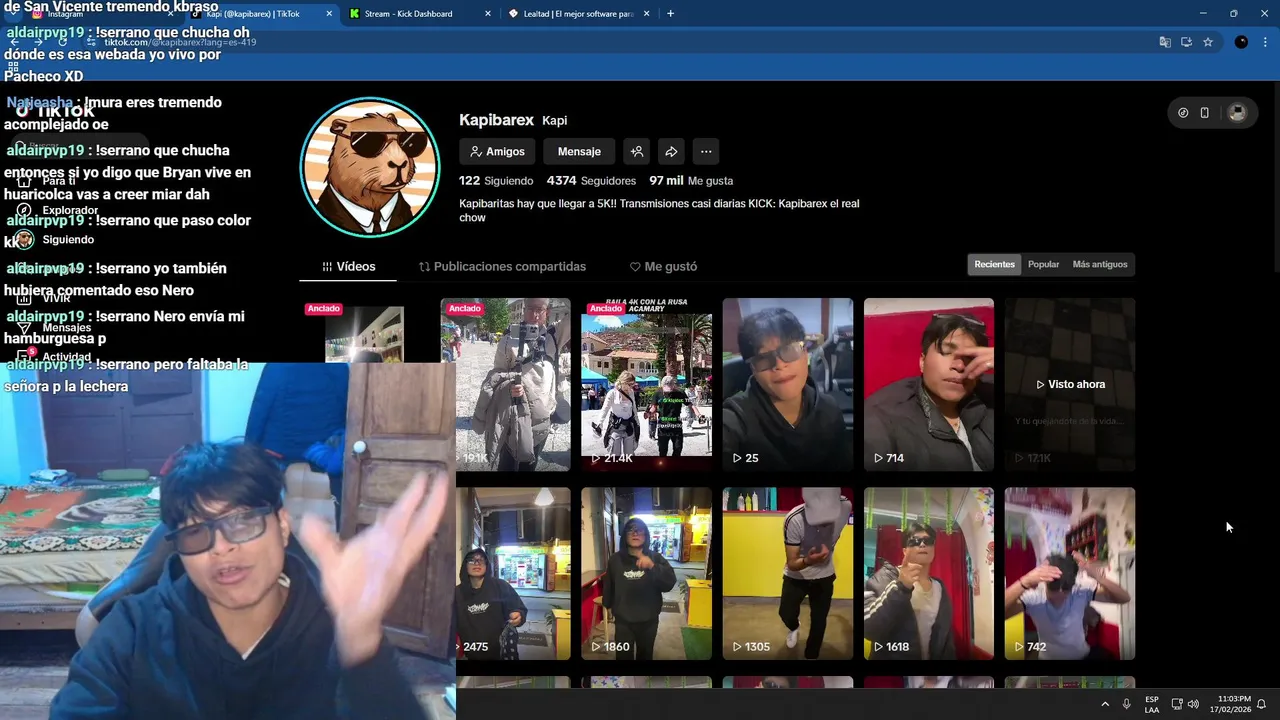Click the Amigos button on profile
This screenshot has height=720, width=1280.
[x=497, y=152]
